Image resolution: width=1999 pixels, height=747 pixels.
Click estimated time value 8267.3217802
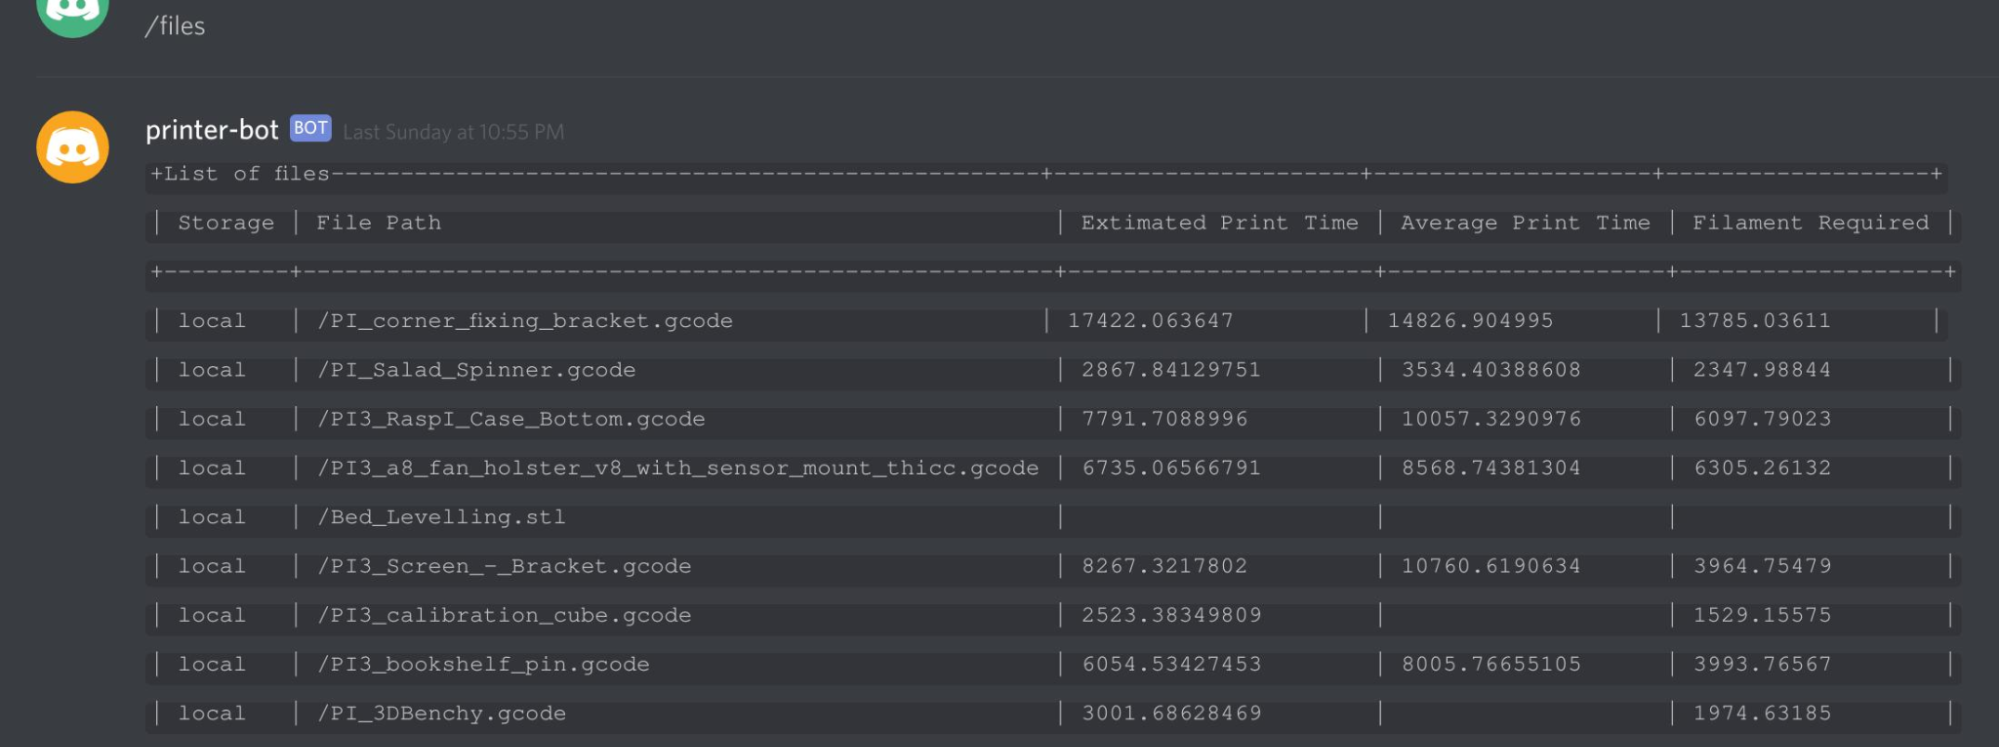(1164, 566)
